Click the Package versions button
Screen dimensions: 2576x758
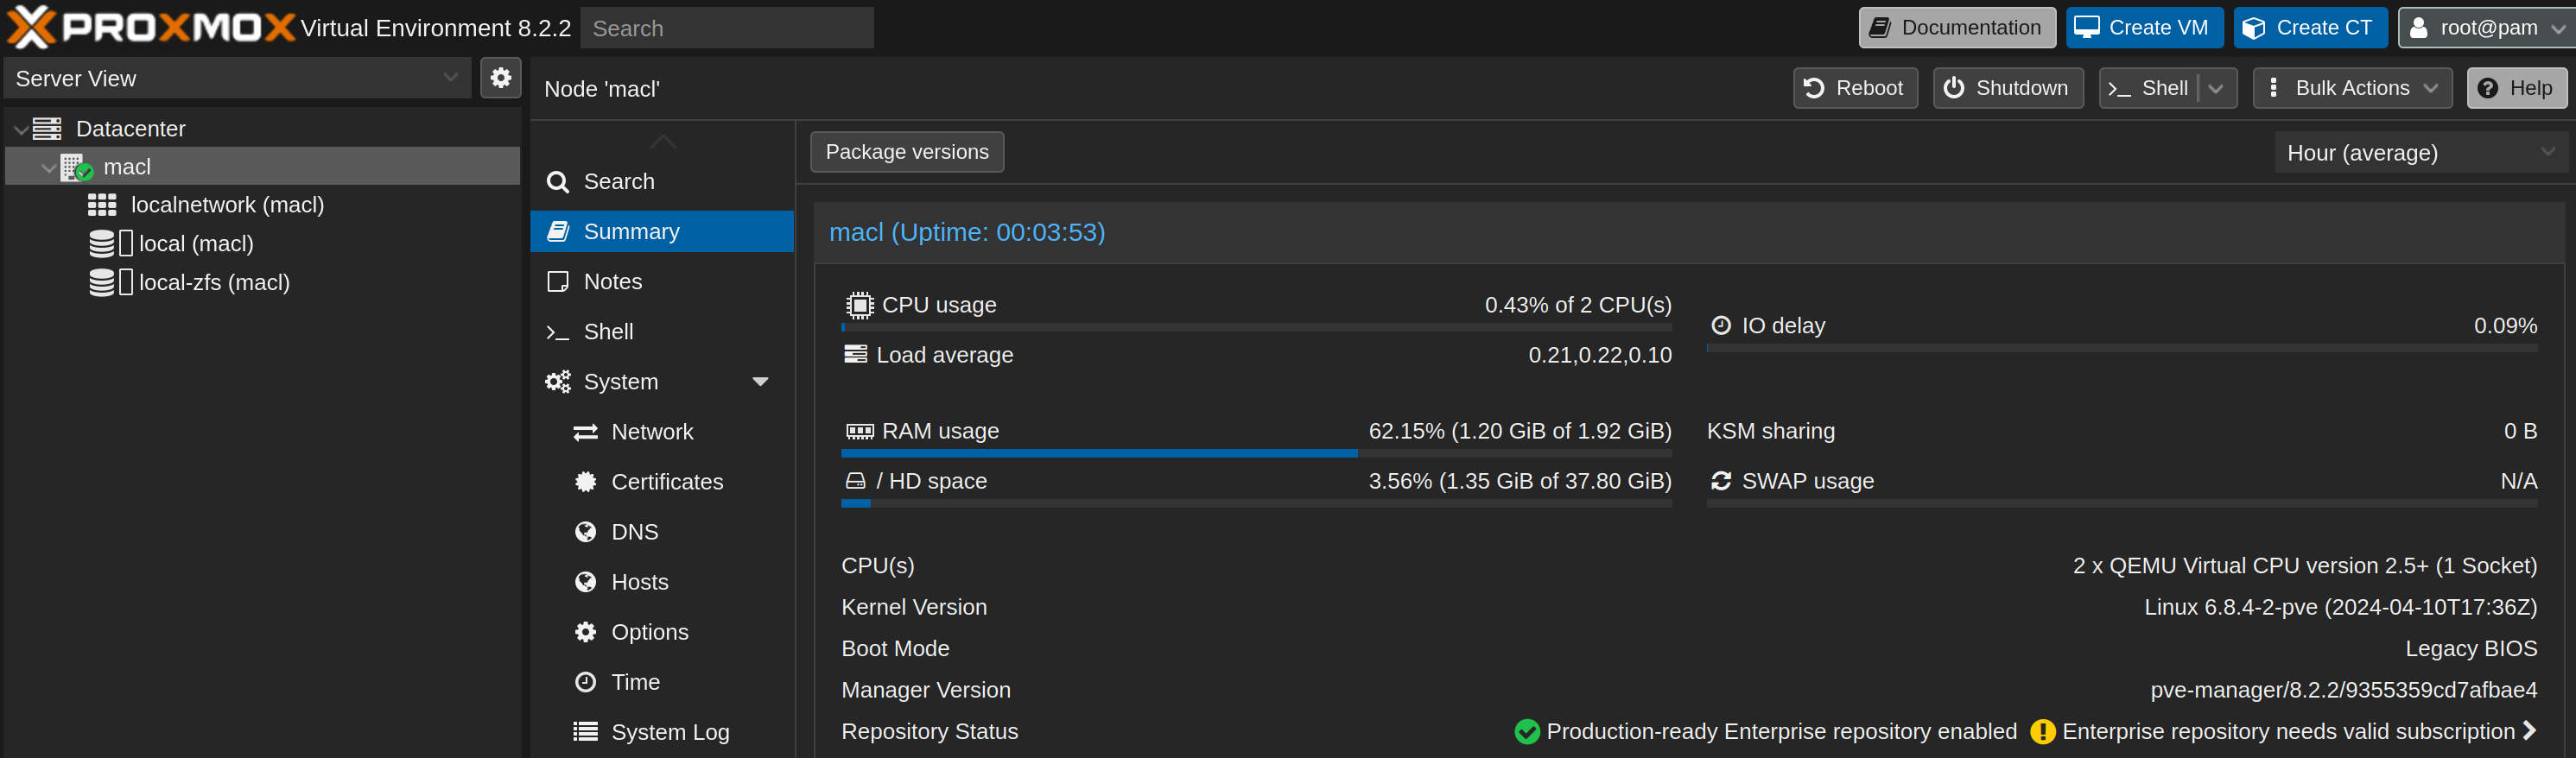(906, 152)
